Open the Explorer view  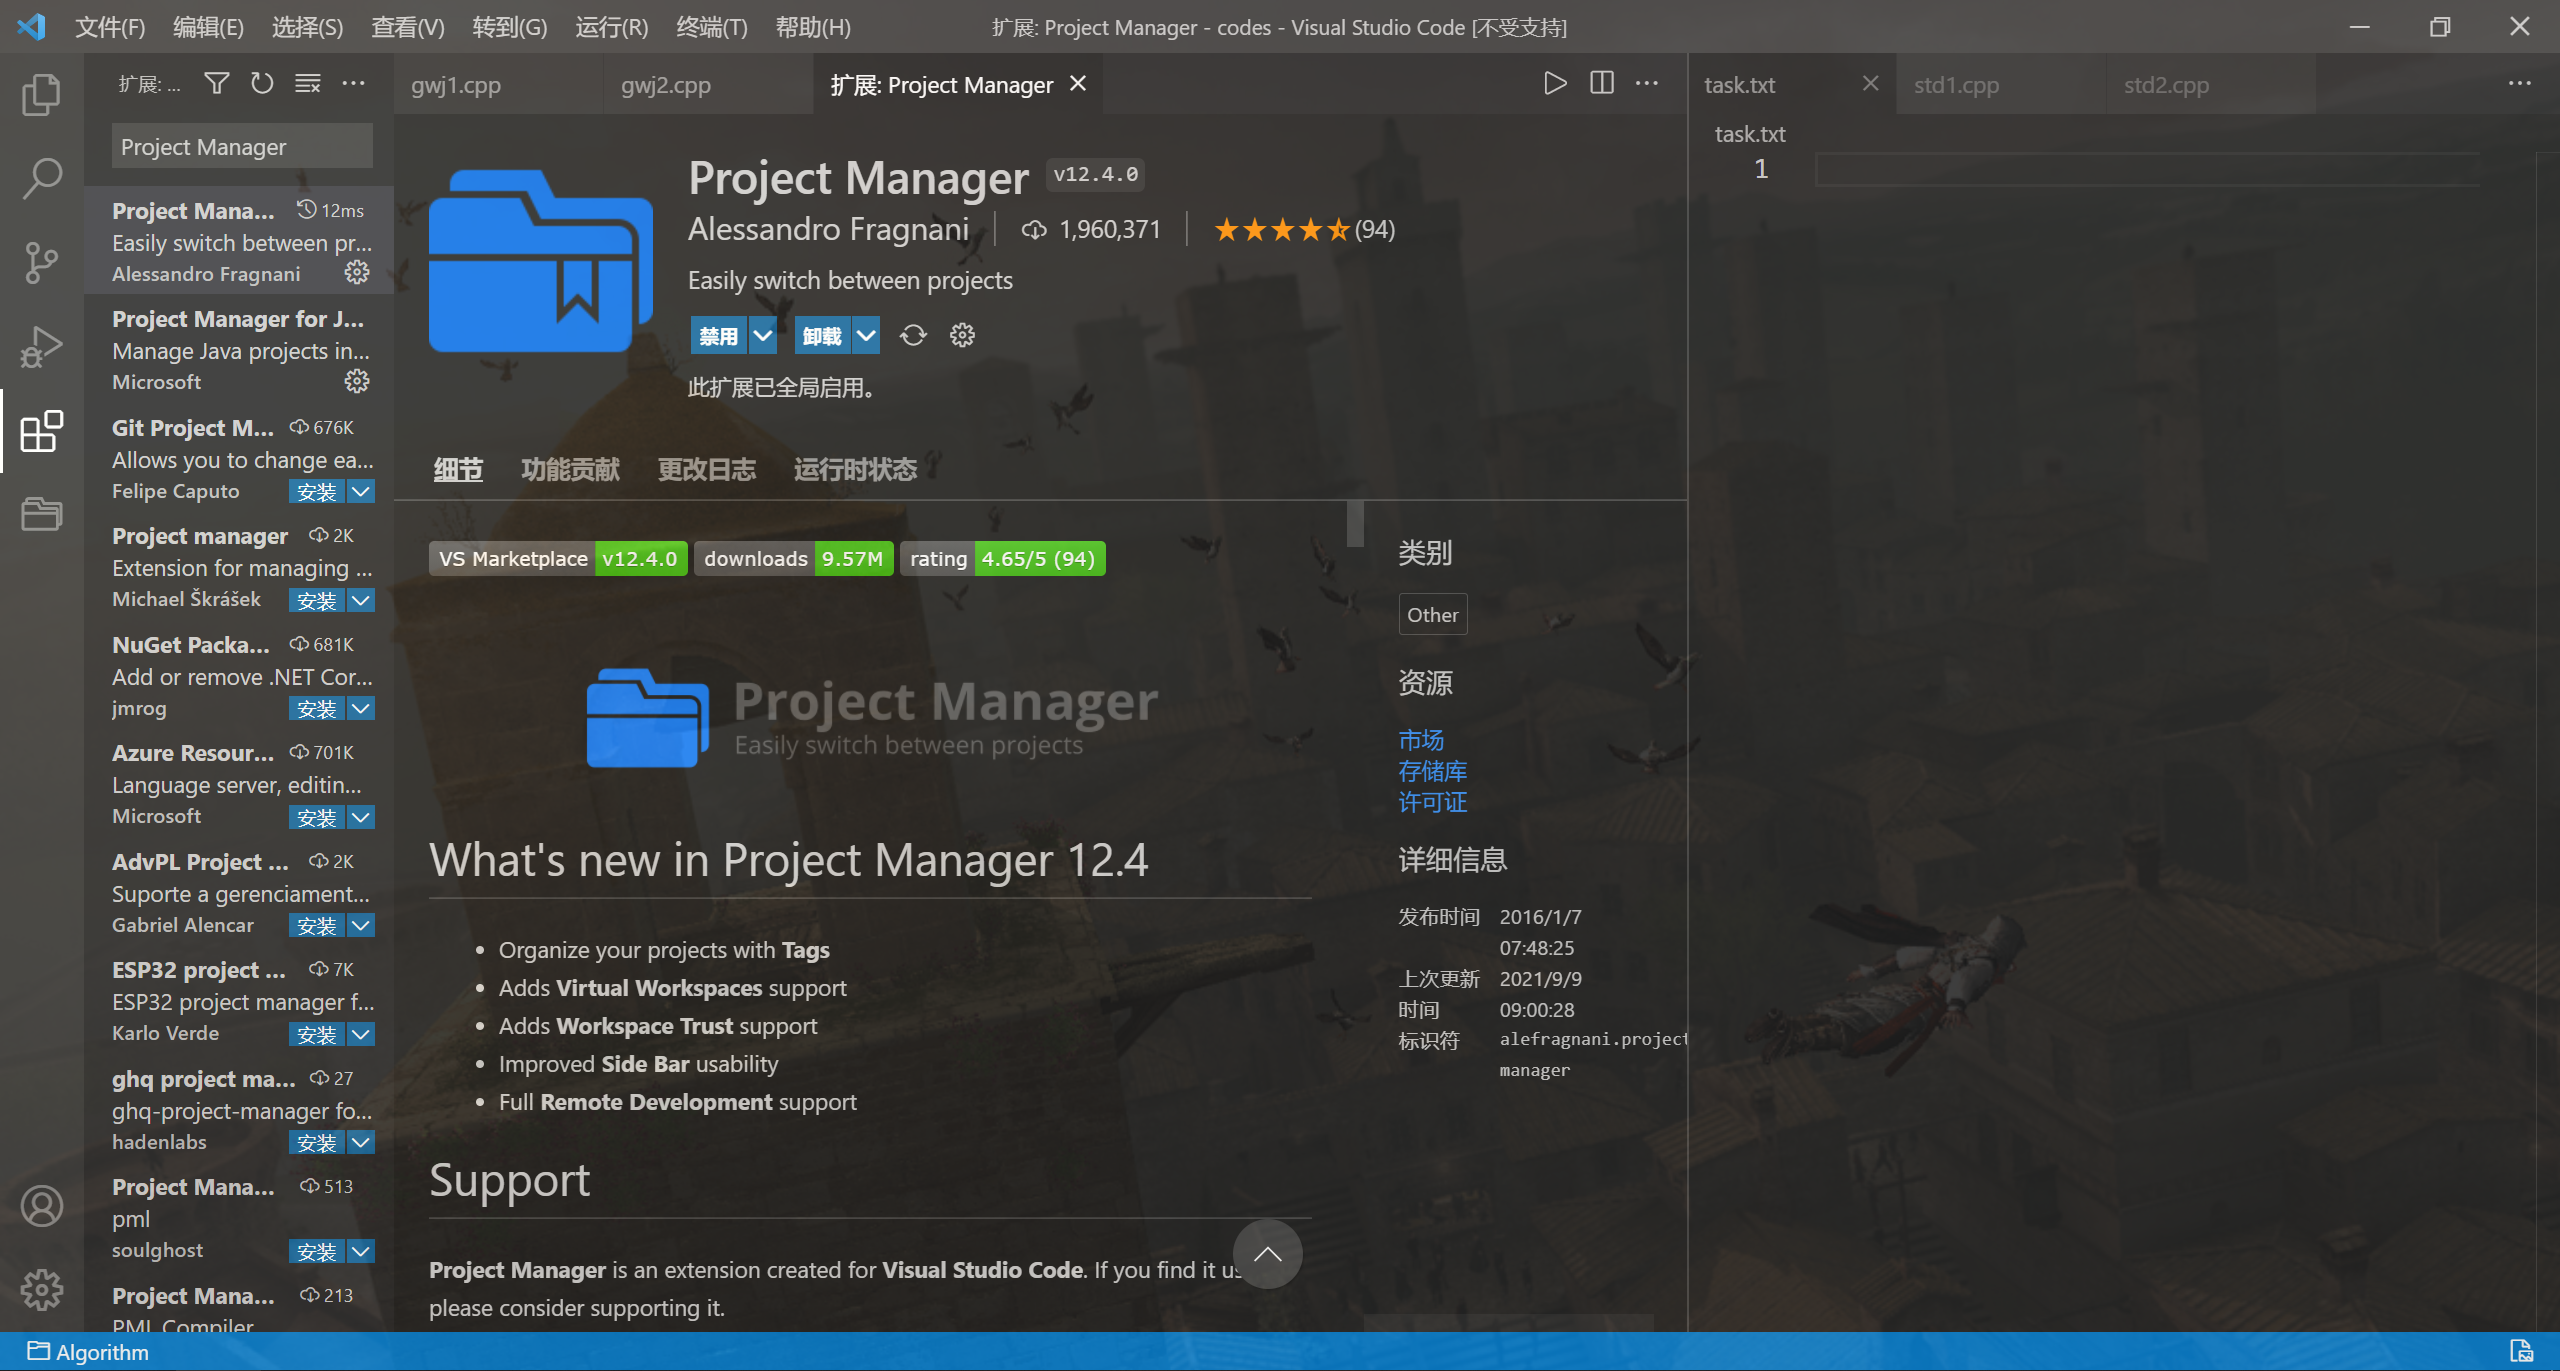[41, 93]
